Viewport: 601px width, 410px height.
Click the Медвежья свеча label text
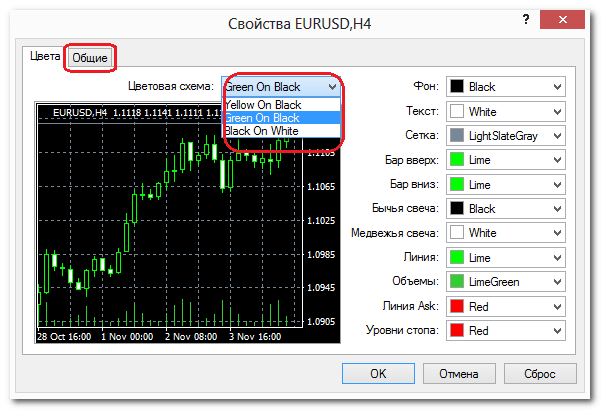(x=395, y=233)
